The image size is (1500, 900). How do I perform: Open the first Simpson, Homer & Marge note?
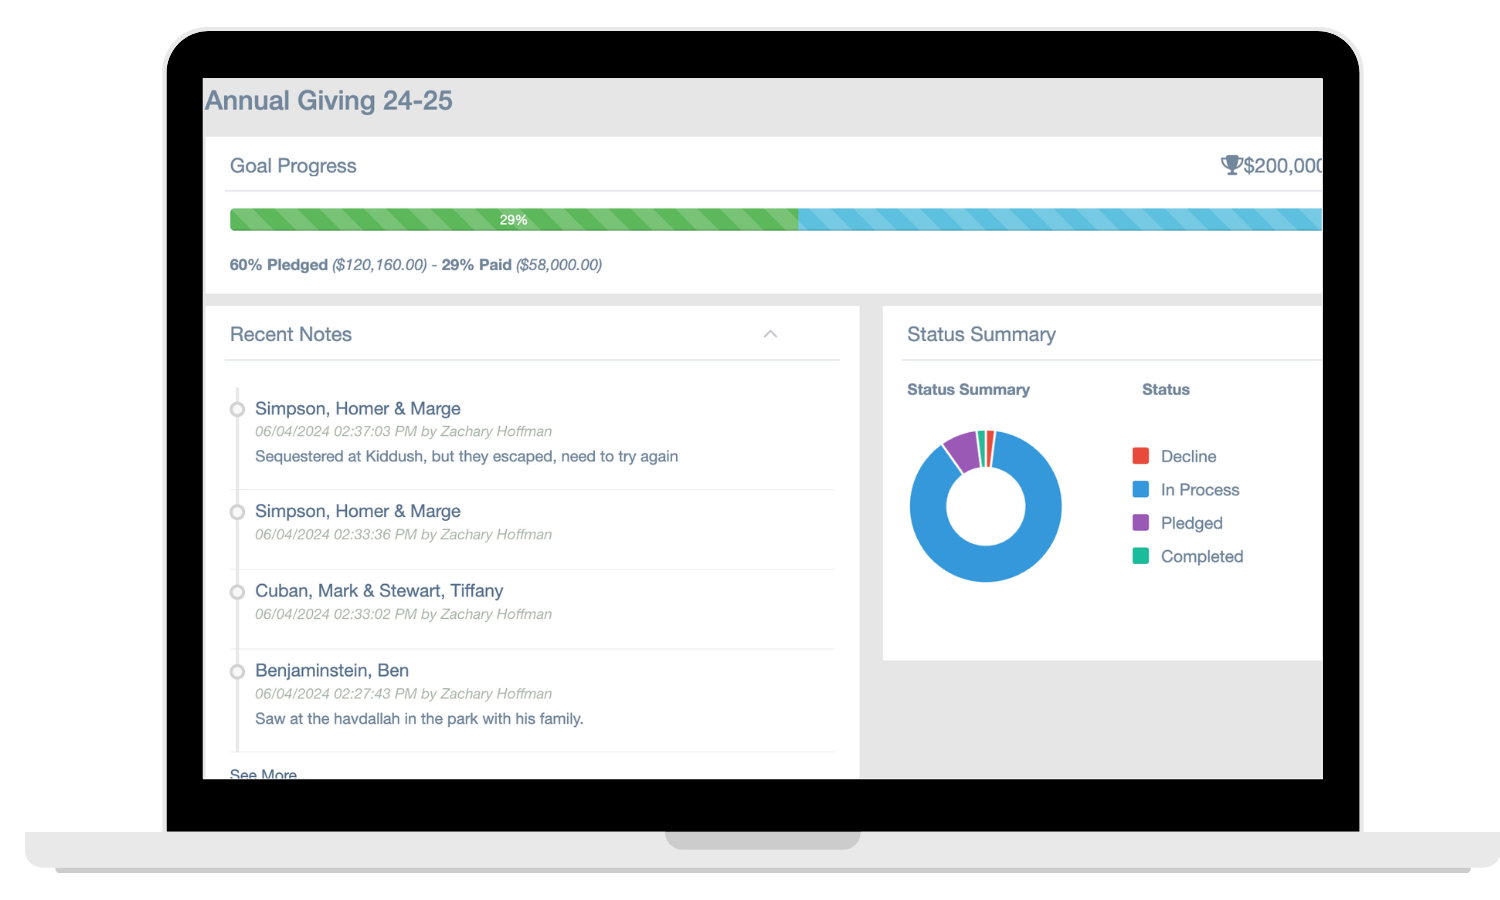pyautogui.click(x=357, y=408)
